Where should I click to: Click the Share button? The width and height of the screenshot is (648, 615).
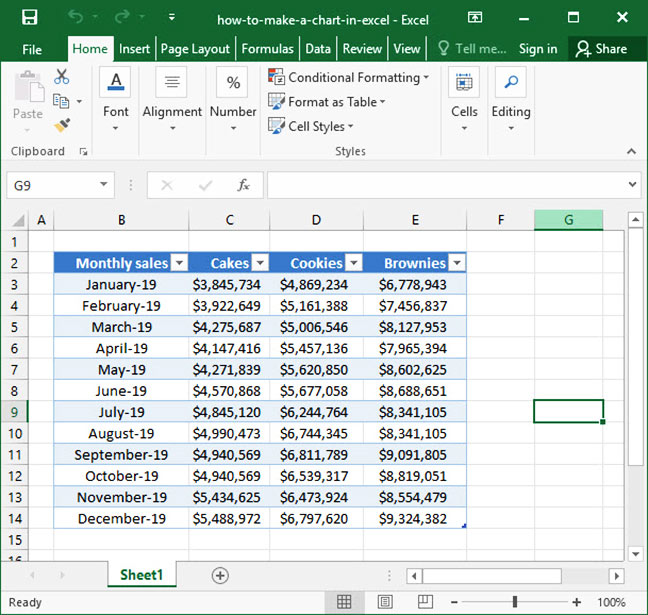click(x=601, y=49)
